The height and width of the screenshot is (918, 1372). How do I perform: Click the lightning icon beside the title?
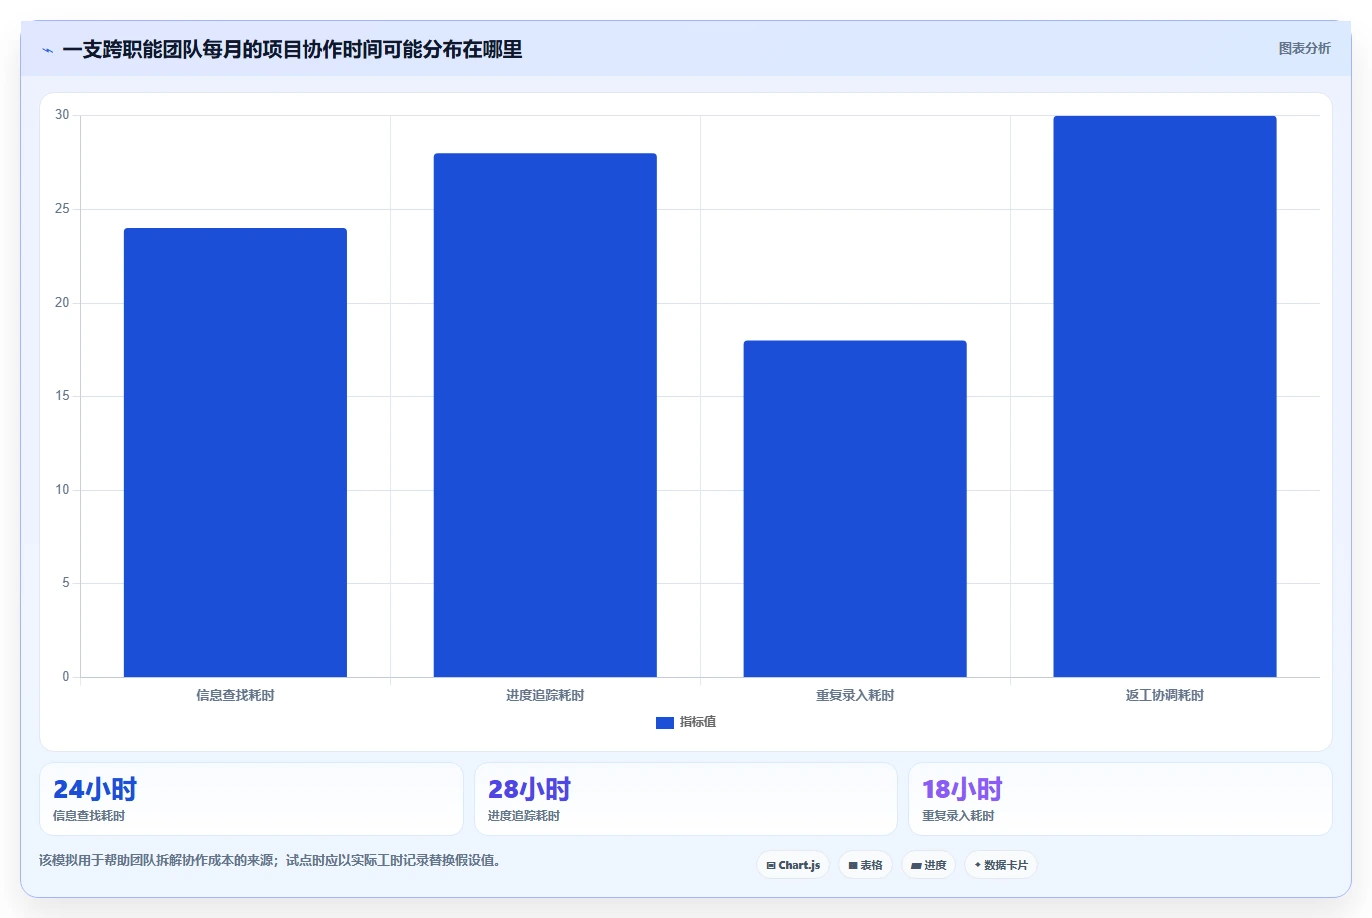tap(47, 50)
